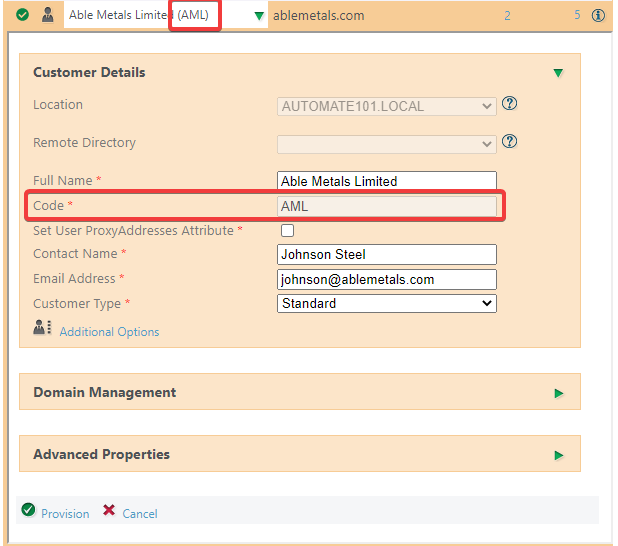
Task: Click the Provision link
Action: [x=65, y=514]
